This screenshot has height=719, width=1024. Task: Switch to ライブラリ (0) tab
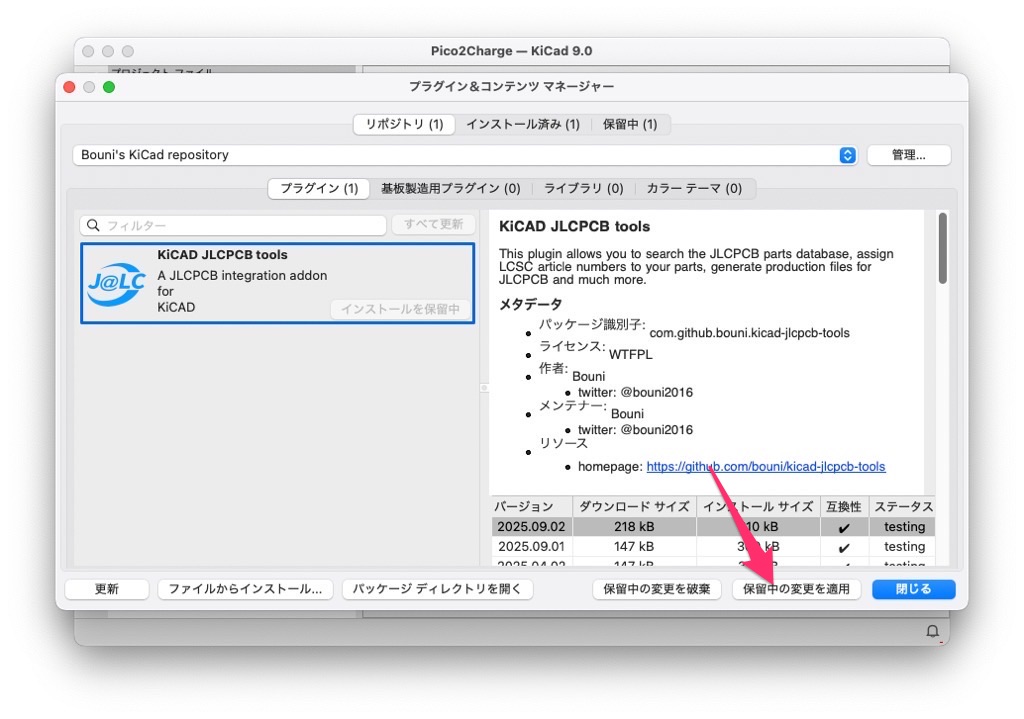(x=583, y=188)
